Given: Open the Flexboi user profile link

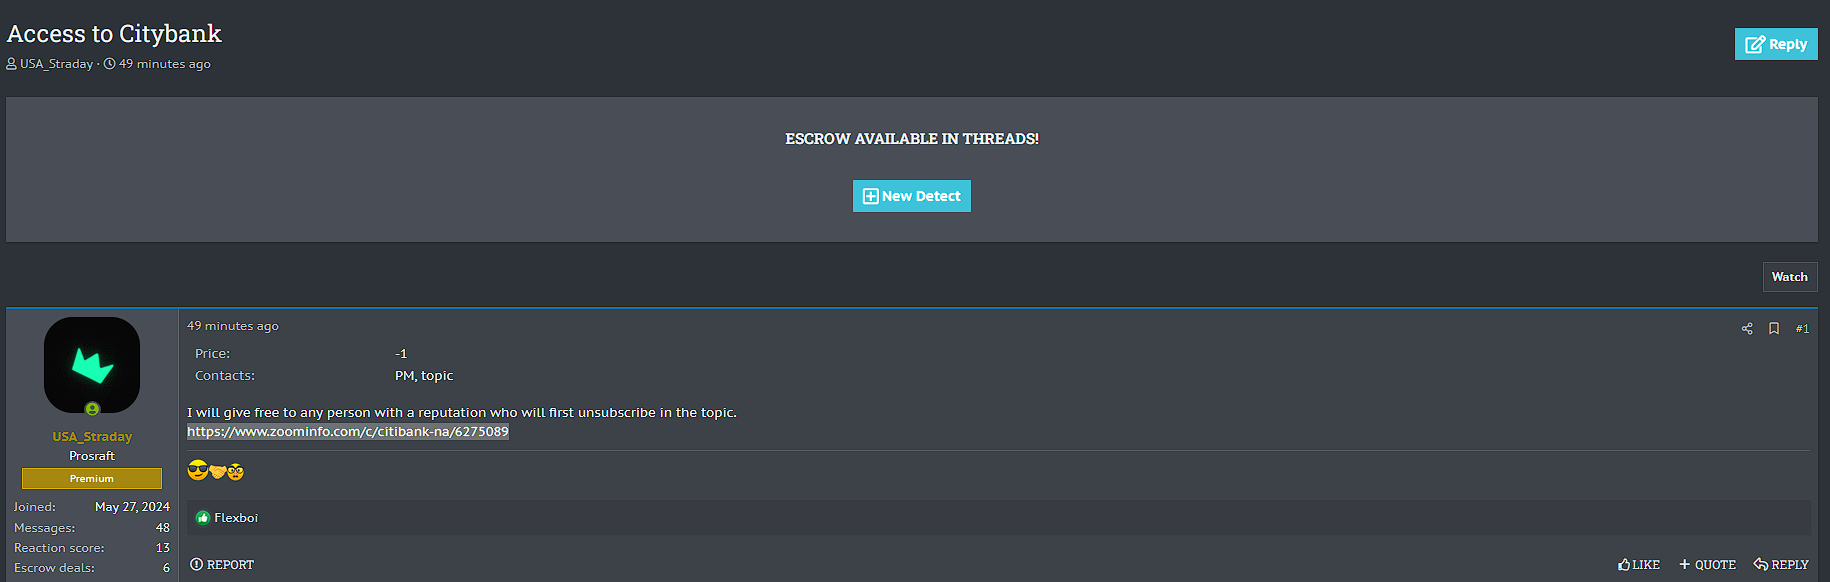Looking at the screenshot, I should [x=236, y=518].
